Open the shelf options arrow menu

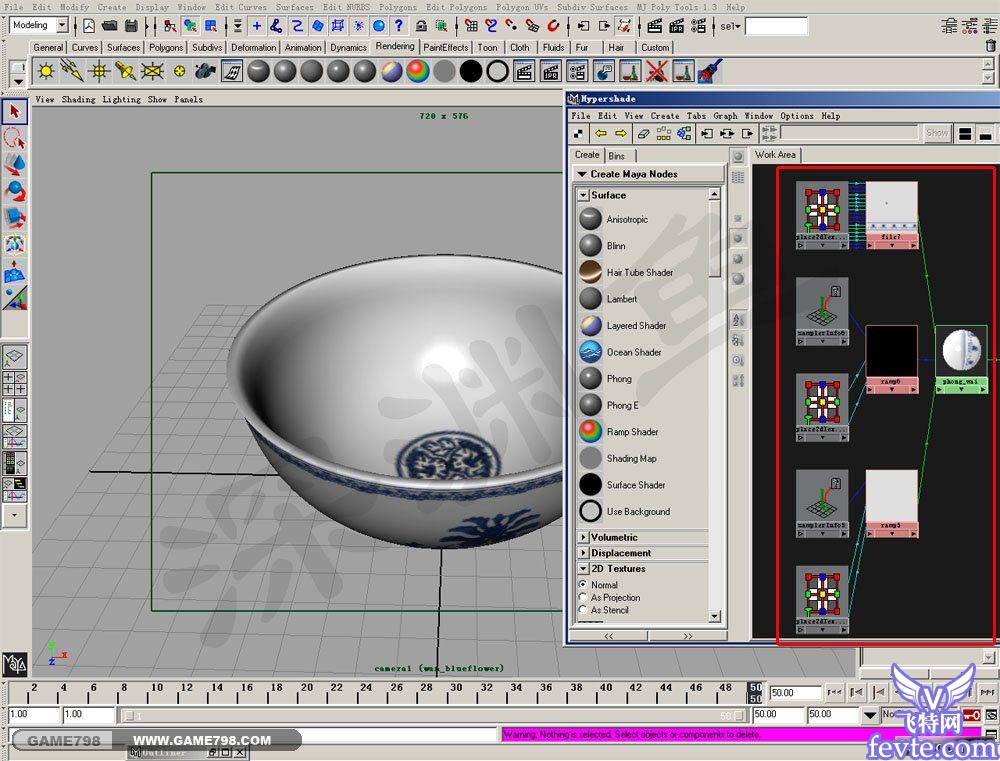(x=18, y=82)
